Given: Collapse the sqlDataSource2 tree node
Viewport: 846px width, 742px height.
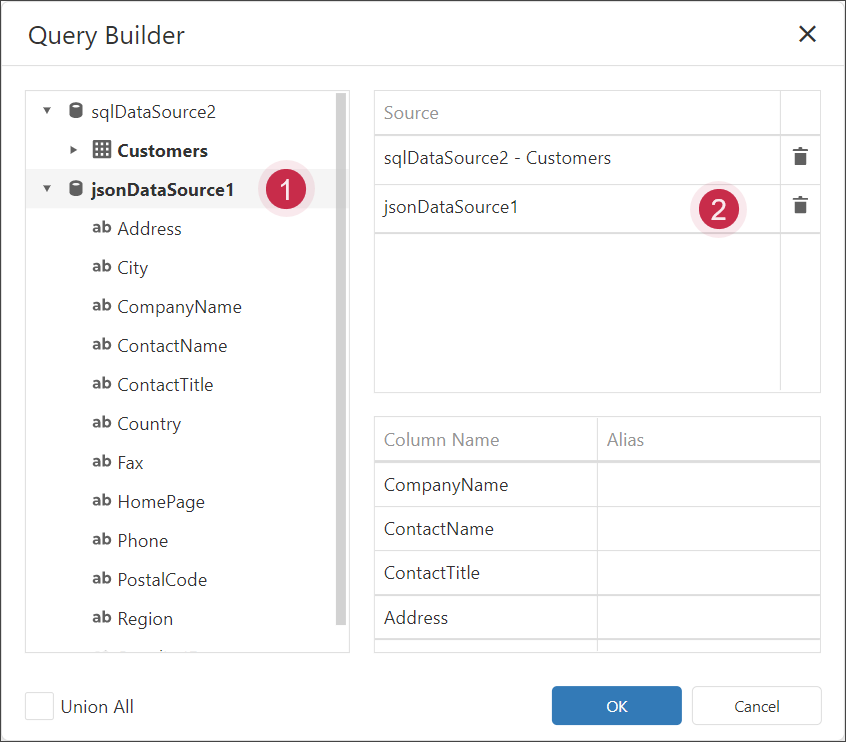Looking at the screenshot, I should coord(47,111).
